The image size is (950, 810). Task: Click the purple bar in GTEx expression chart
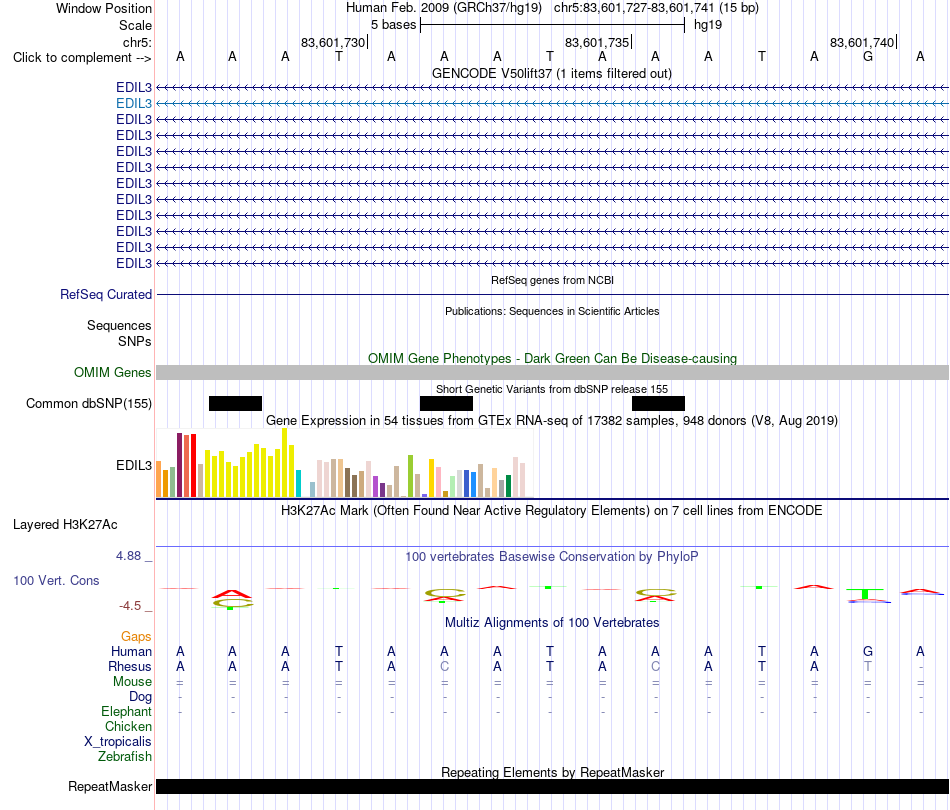tap(375, 486)
